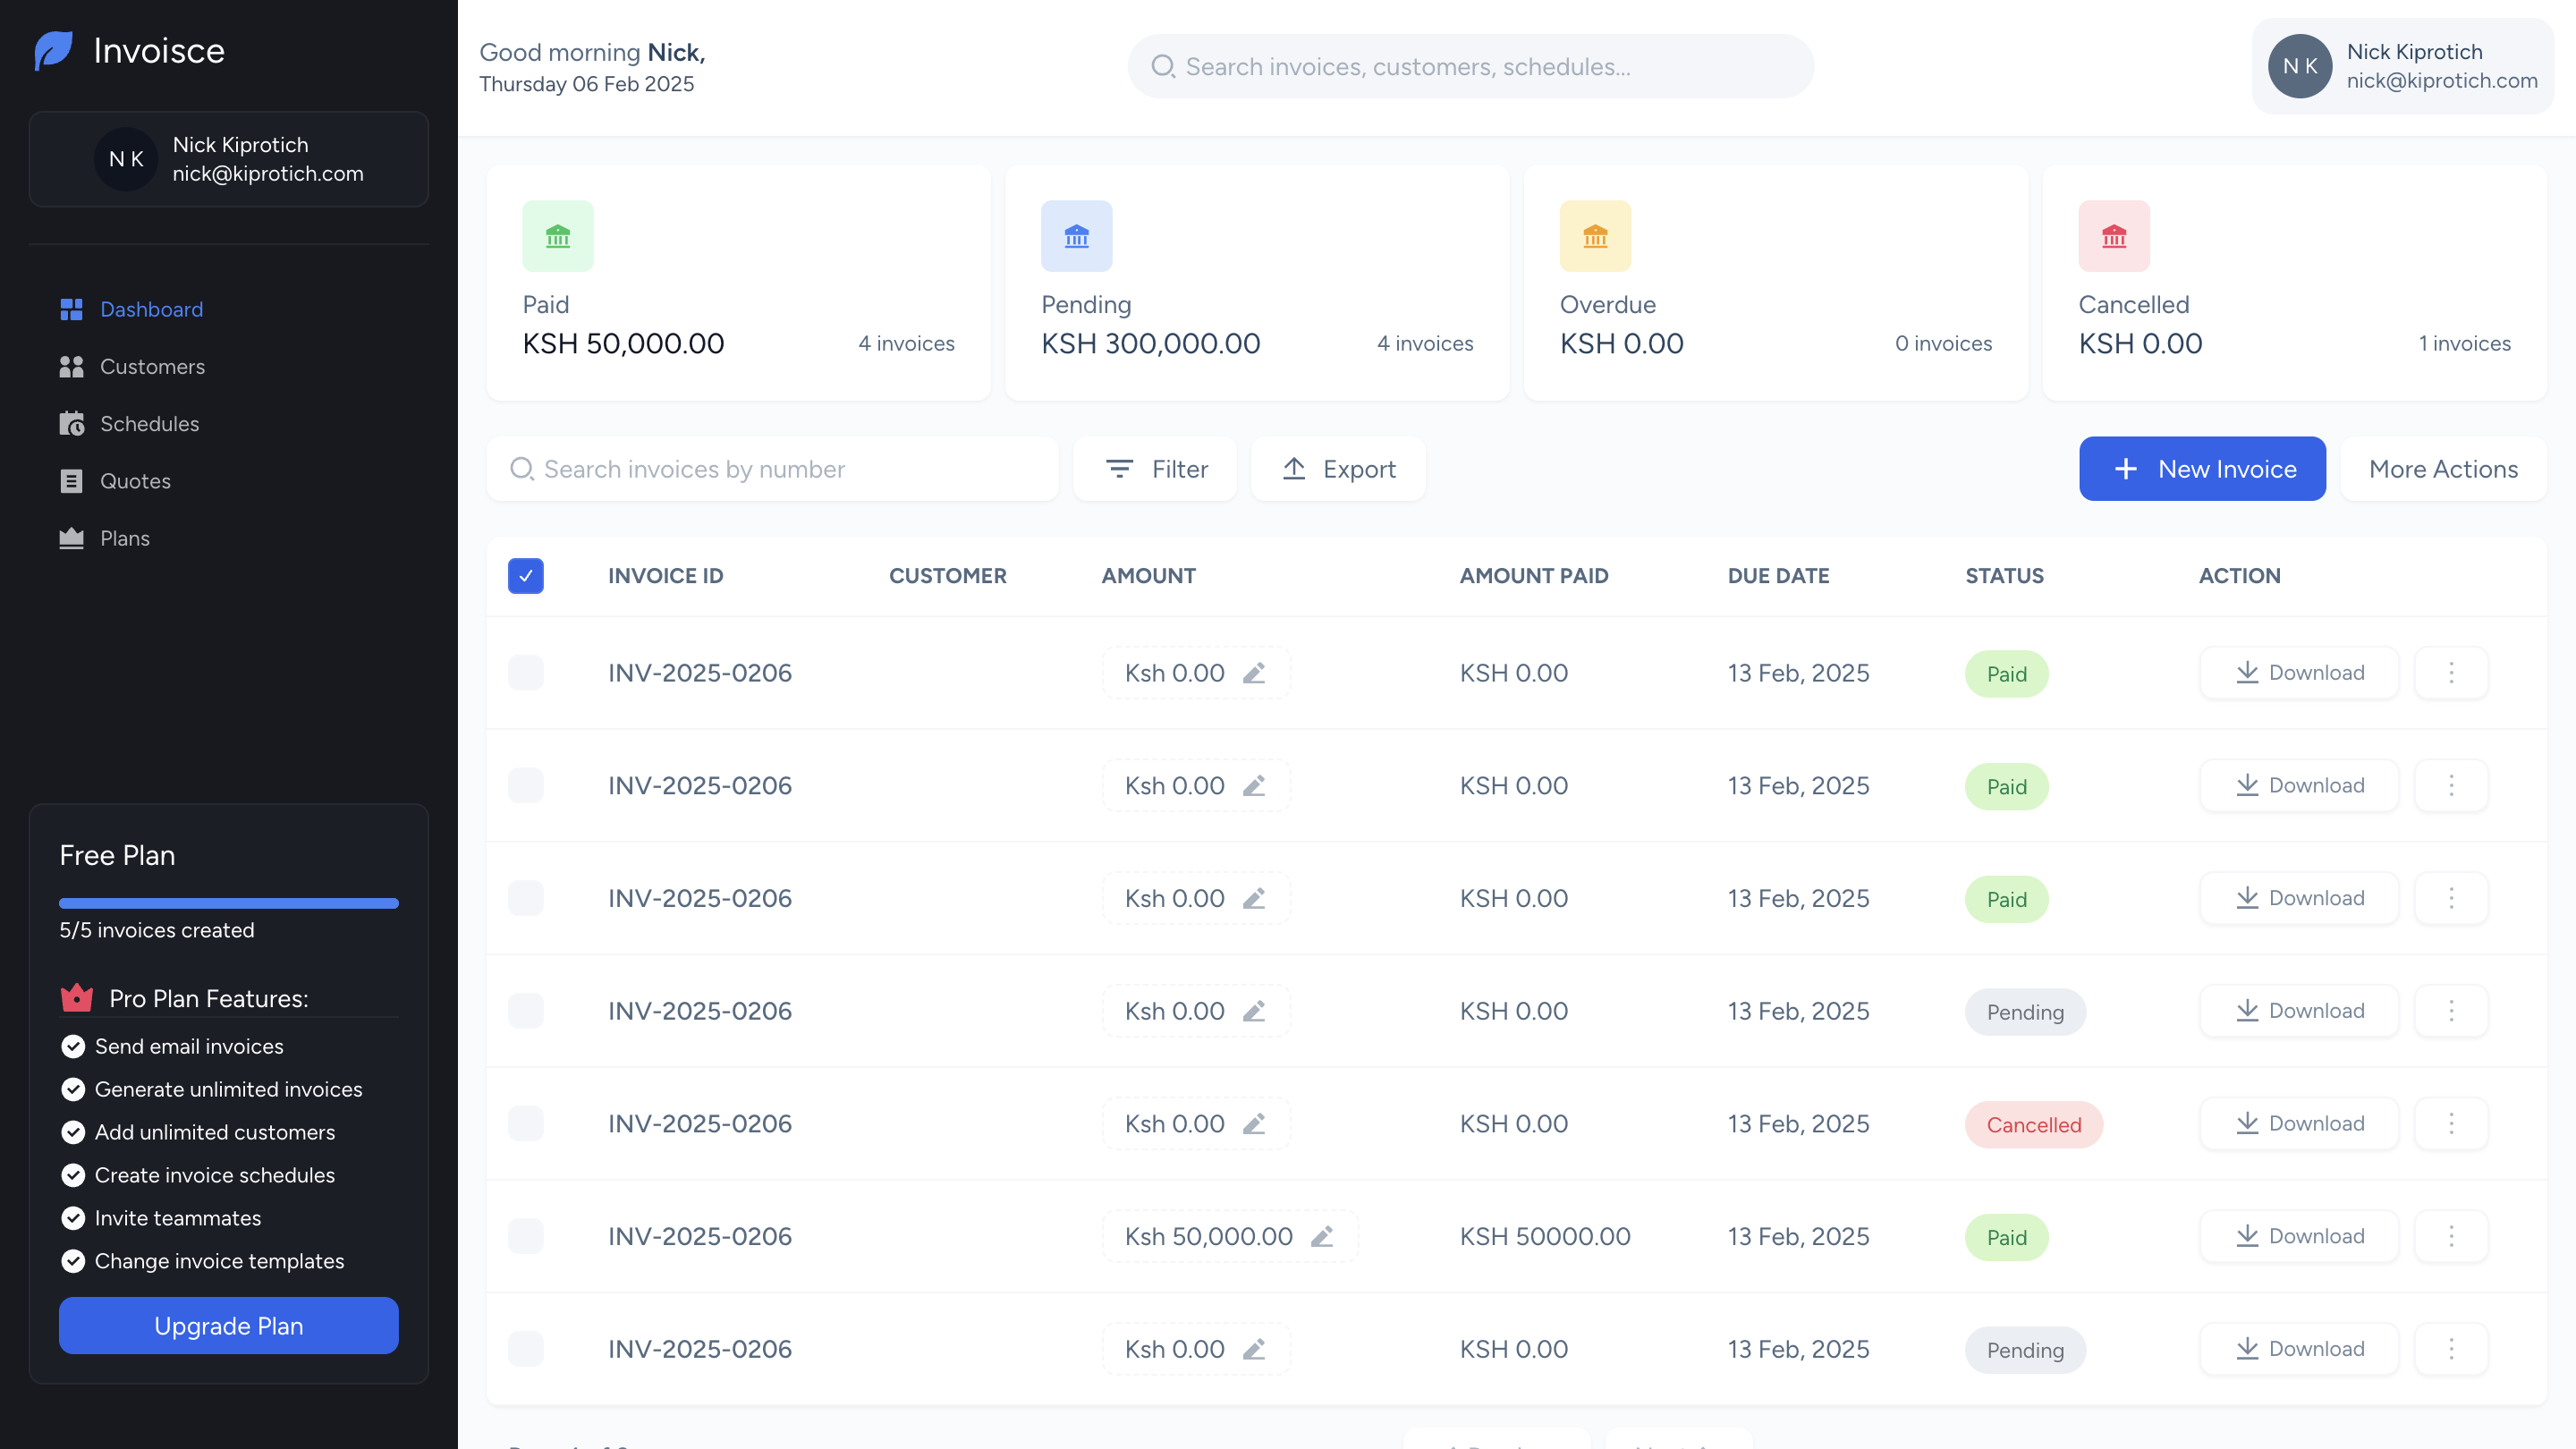The image size is (2576, 1449).
Task: Click the green Paid bank icon
Action: pyautogui.click(x=558, y=236)
